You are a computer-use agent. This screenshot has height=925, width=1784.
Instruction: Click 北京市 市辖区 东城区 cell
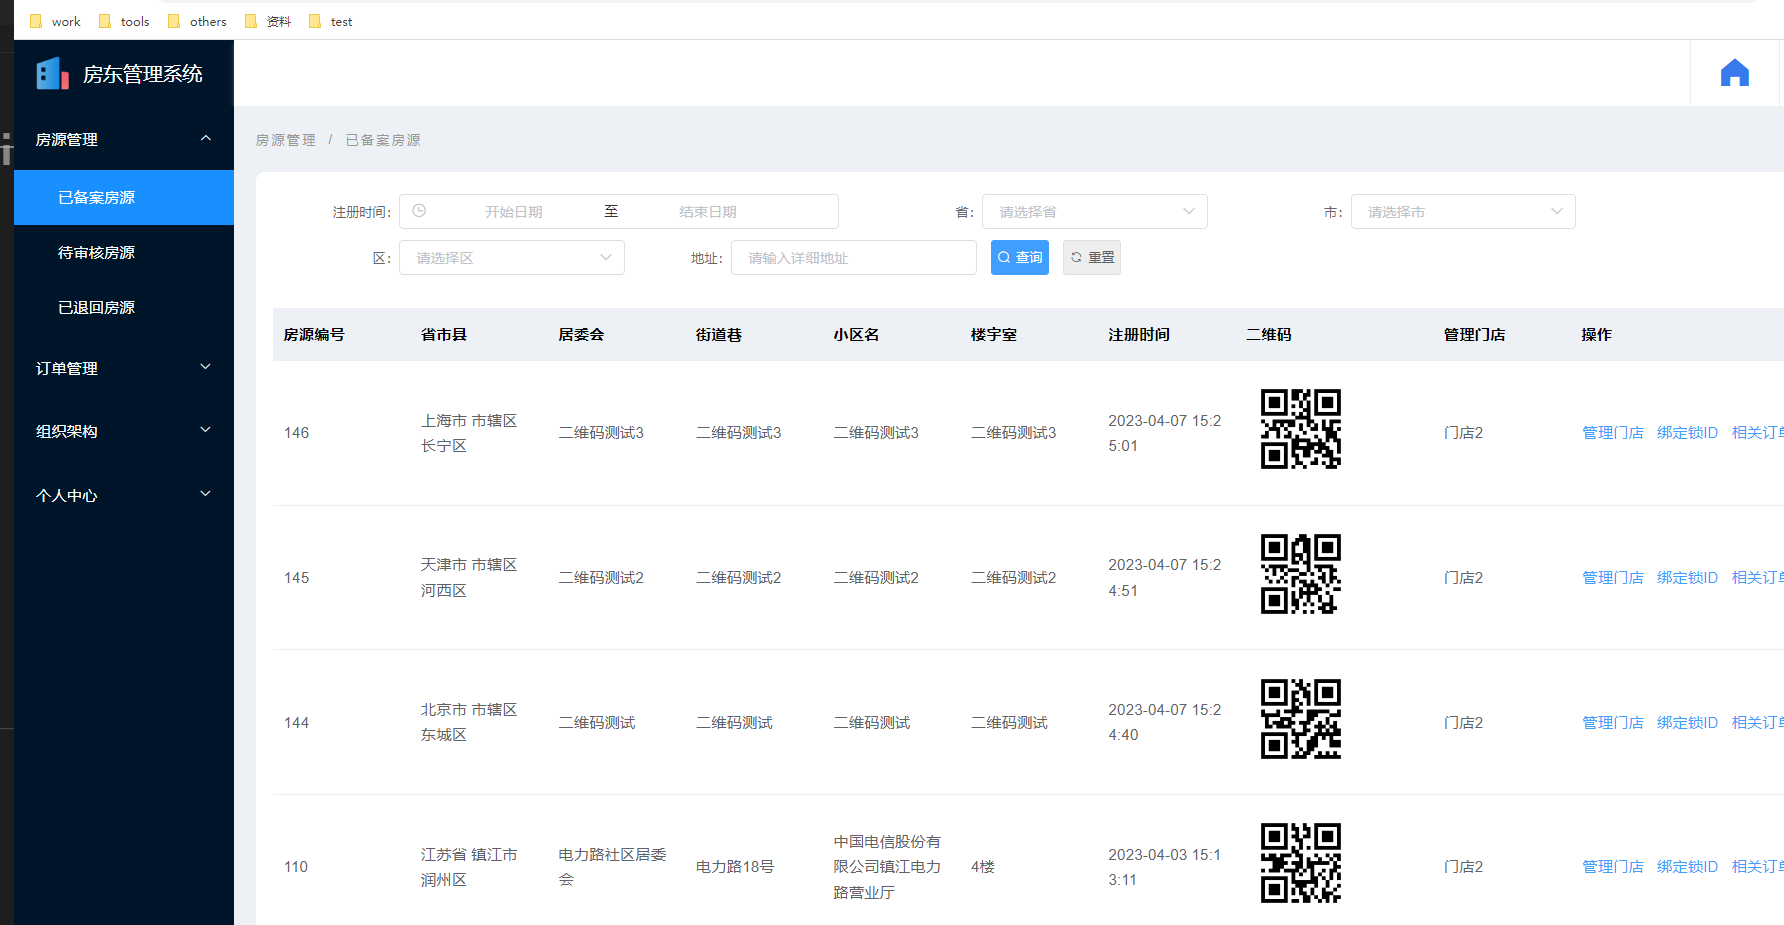[x=469, y=722]
